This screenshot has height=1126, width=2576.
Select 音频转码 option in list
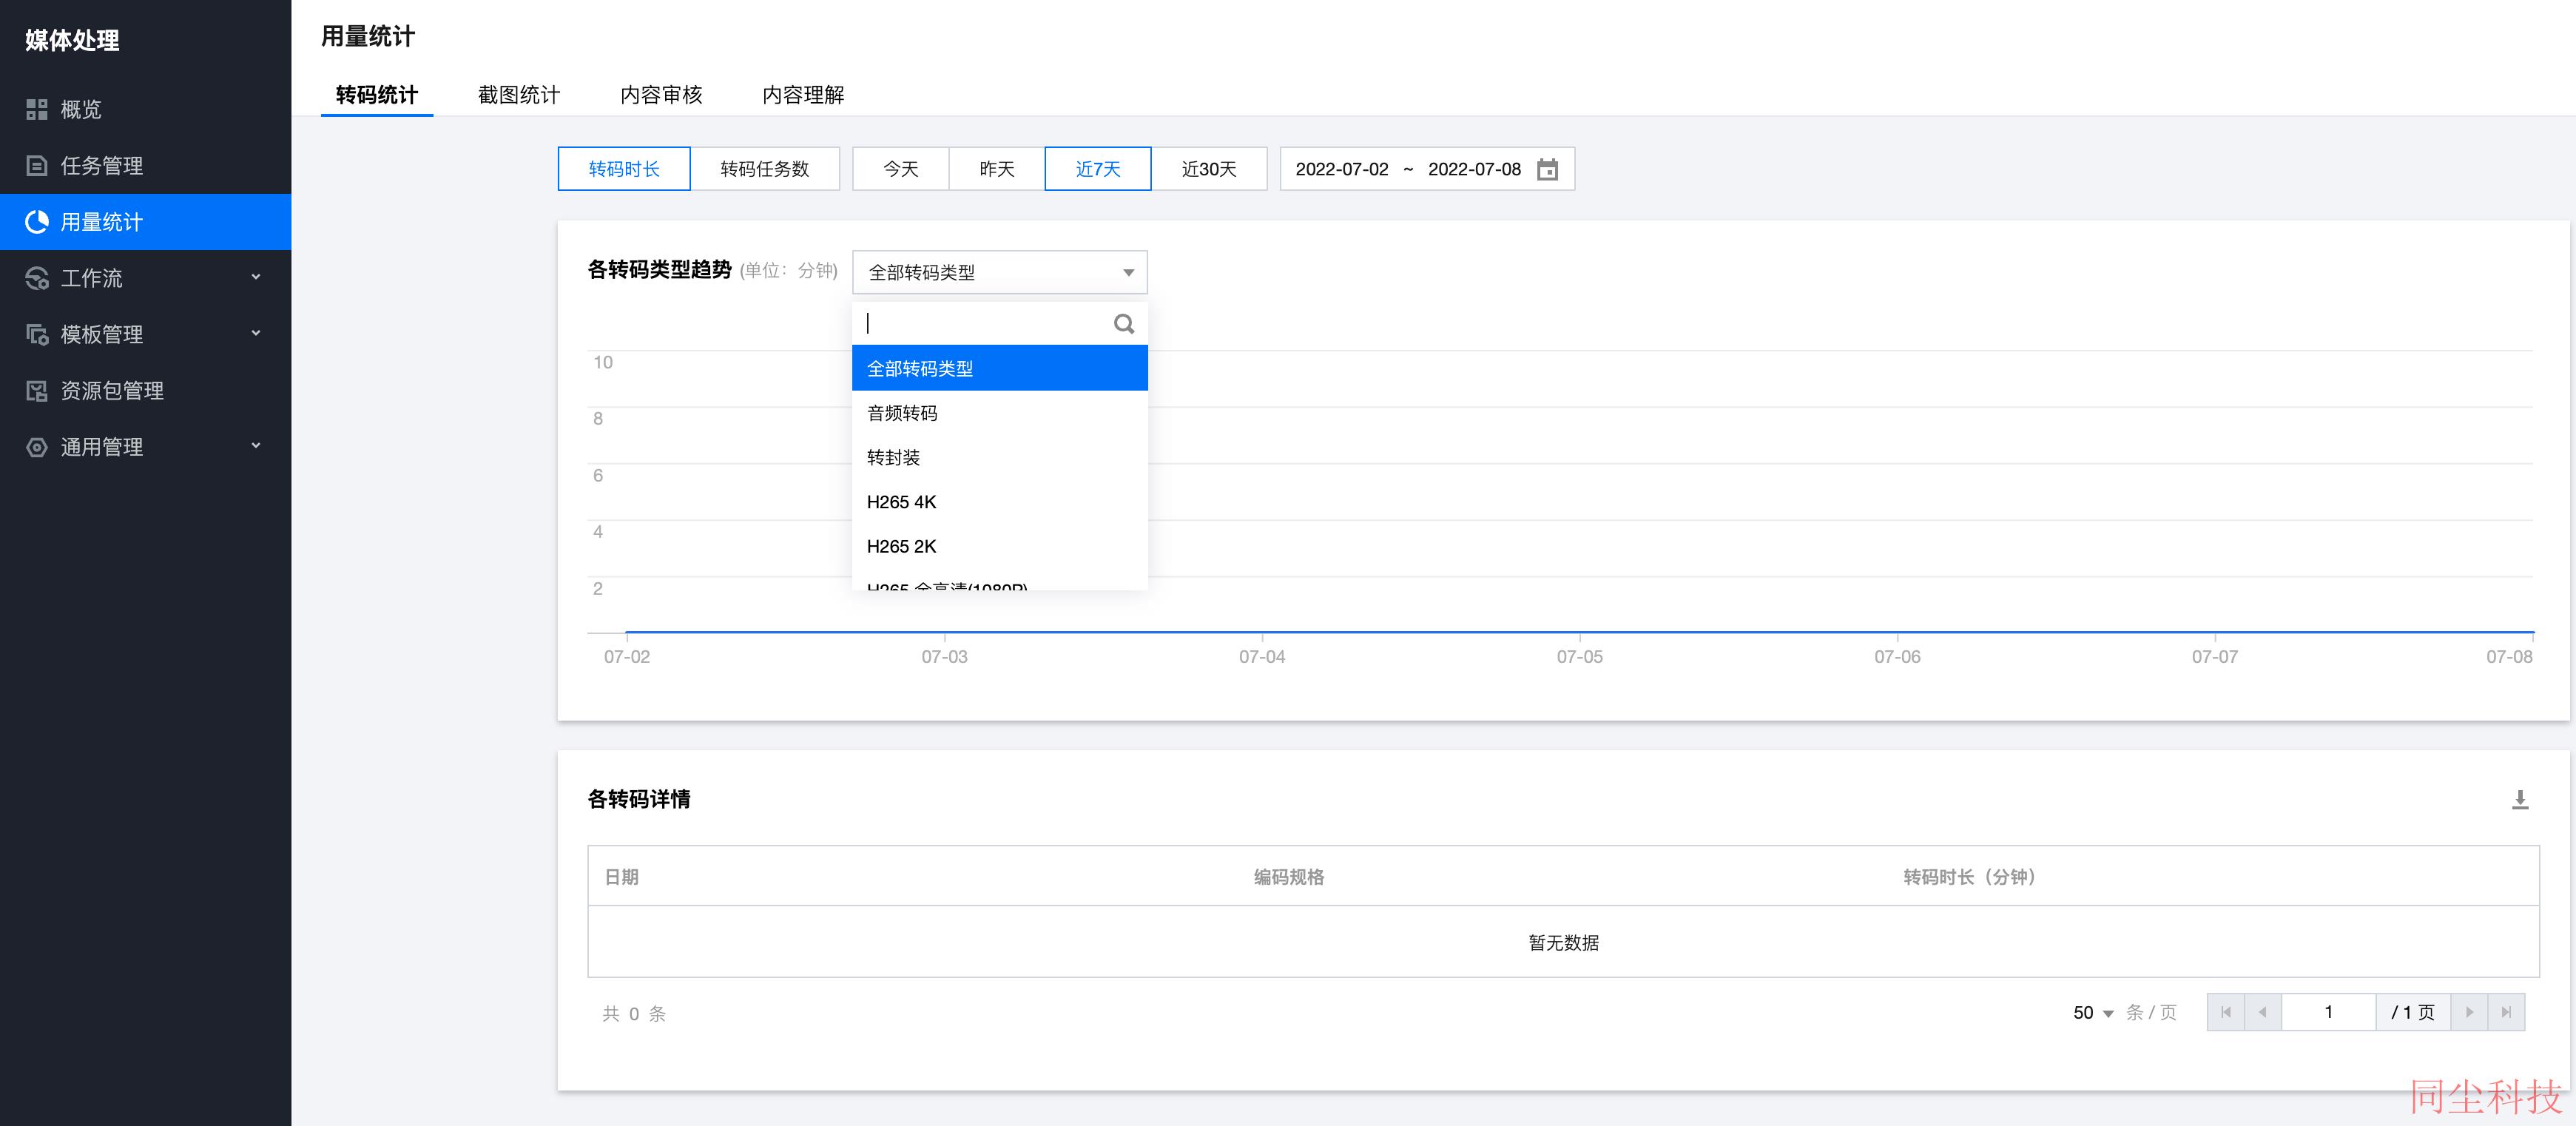click(x=999, y=413)
